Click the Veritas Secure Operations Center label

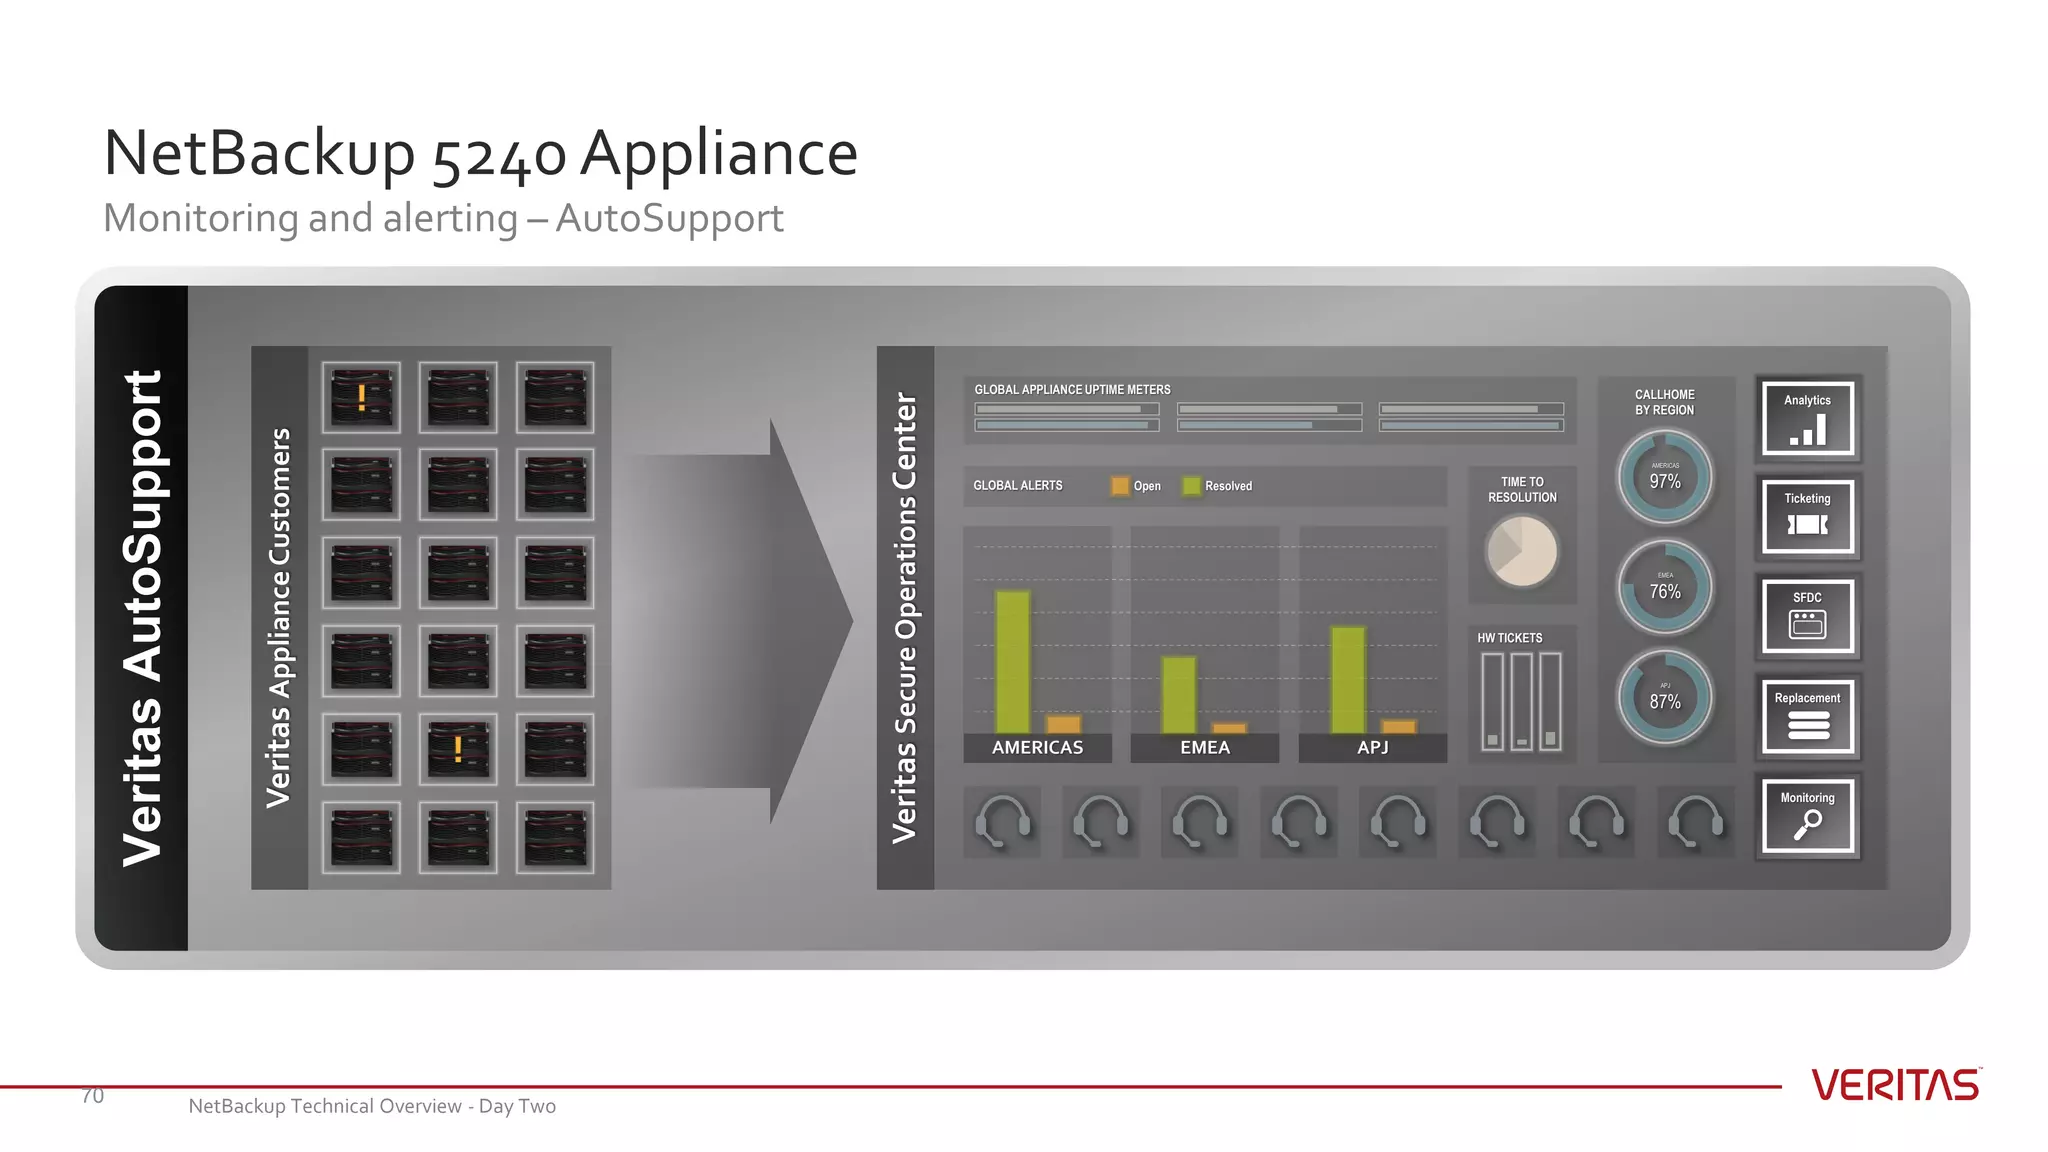(x=905, y=617)
